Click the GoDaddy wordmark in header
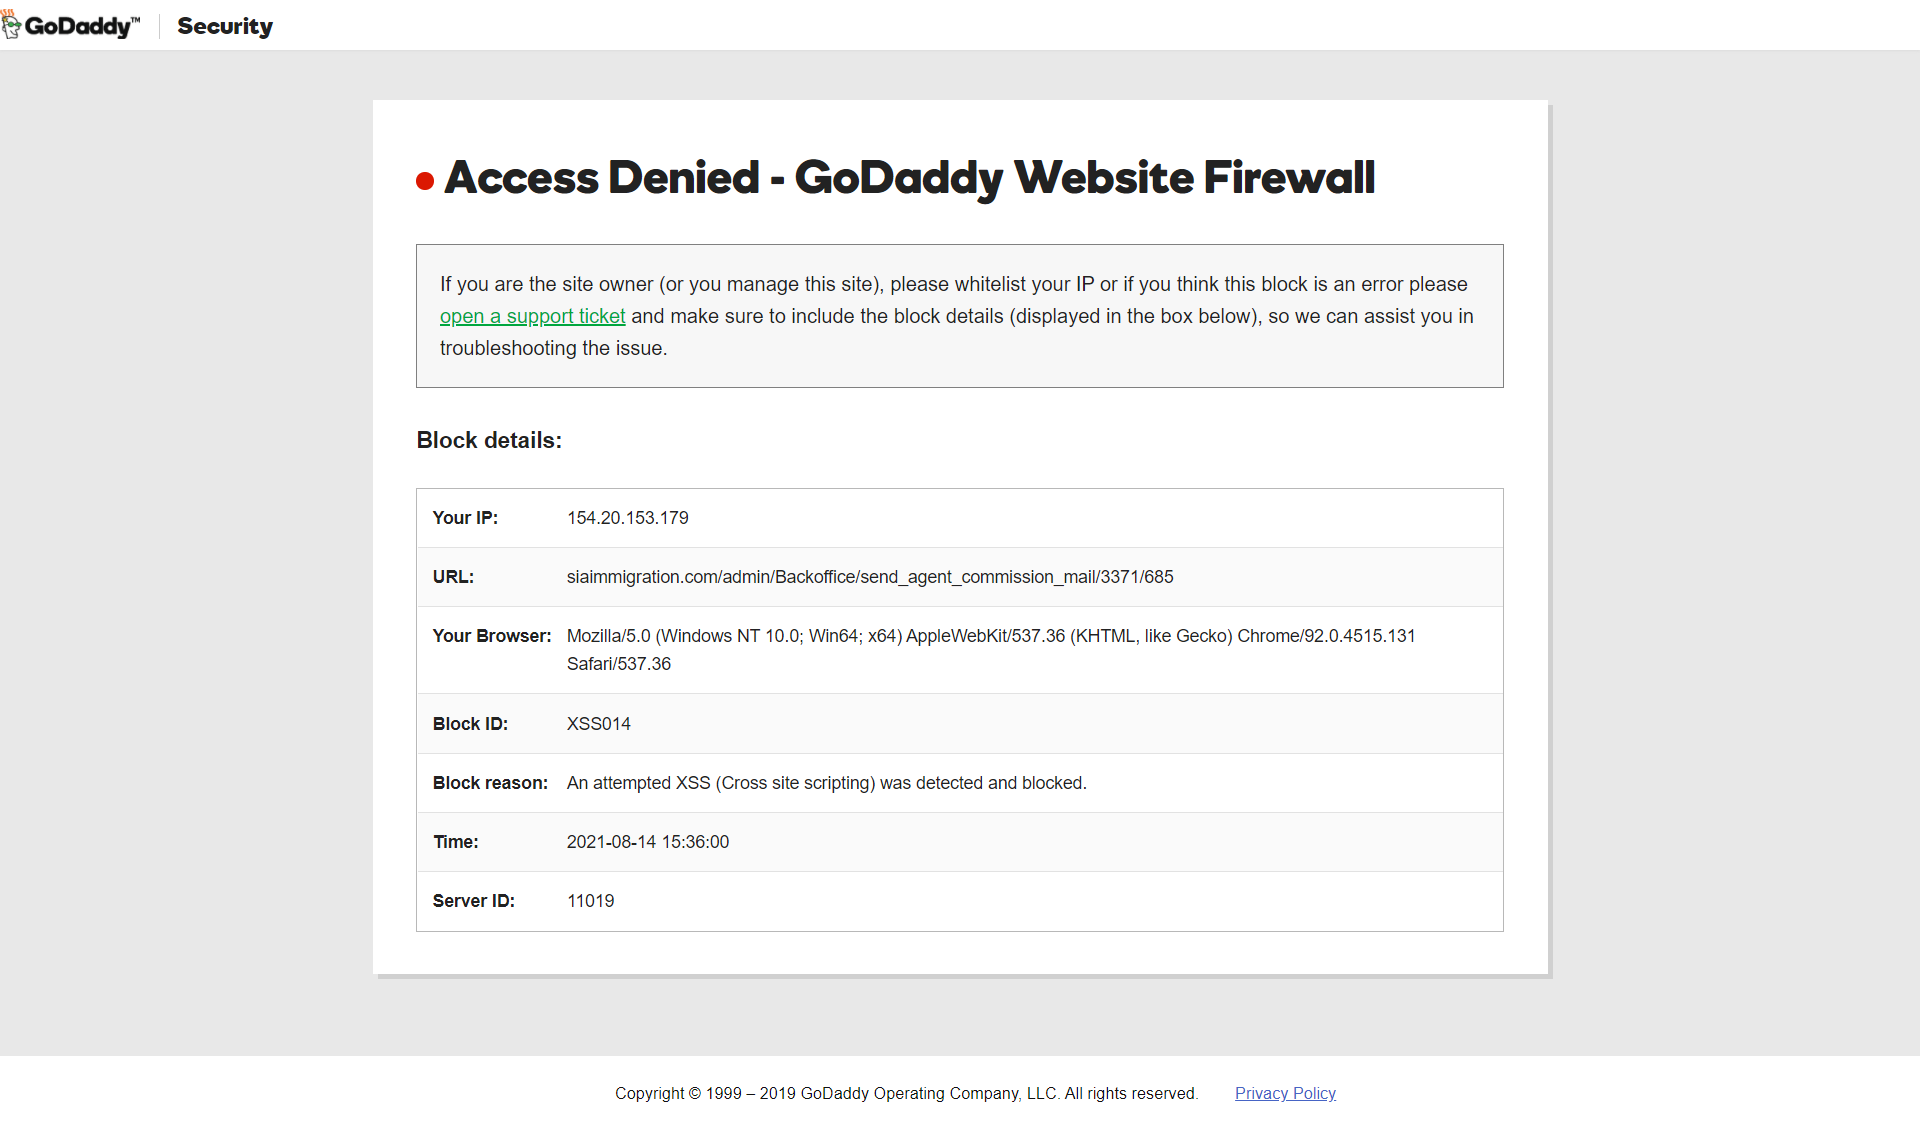This screenshot has height=1132, width=1920. pos(82,26)
